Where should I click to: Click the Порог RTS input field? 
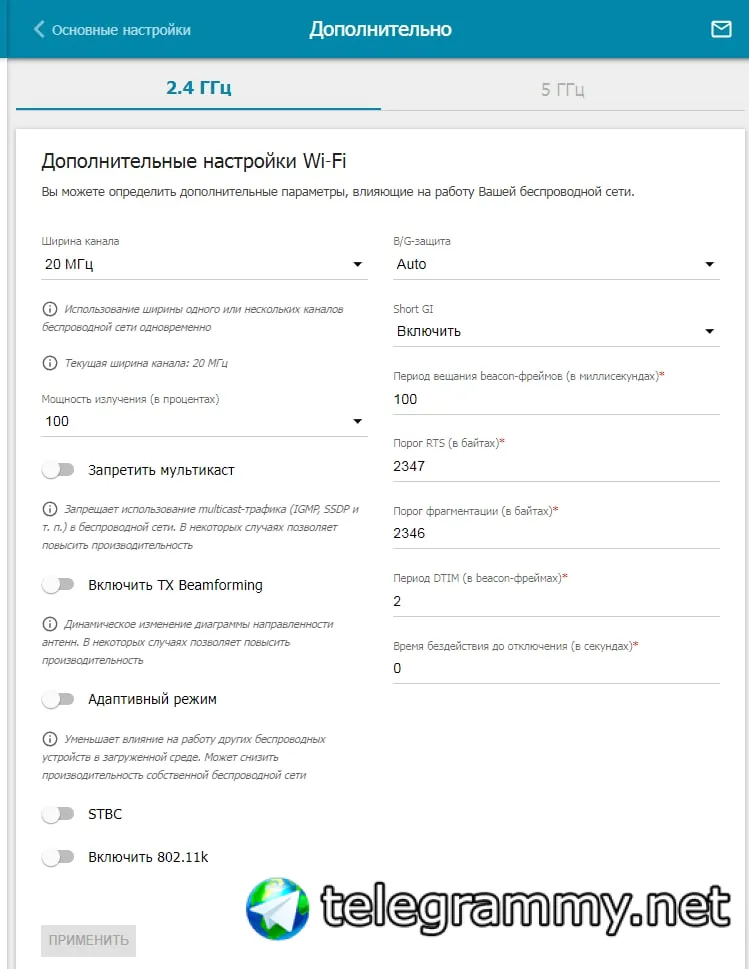click(556, 466)
